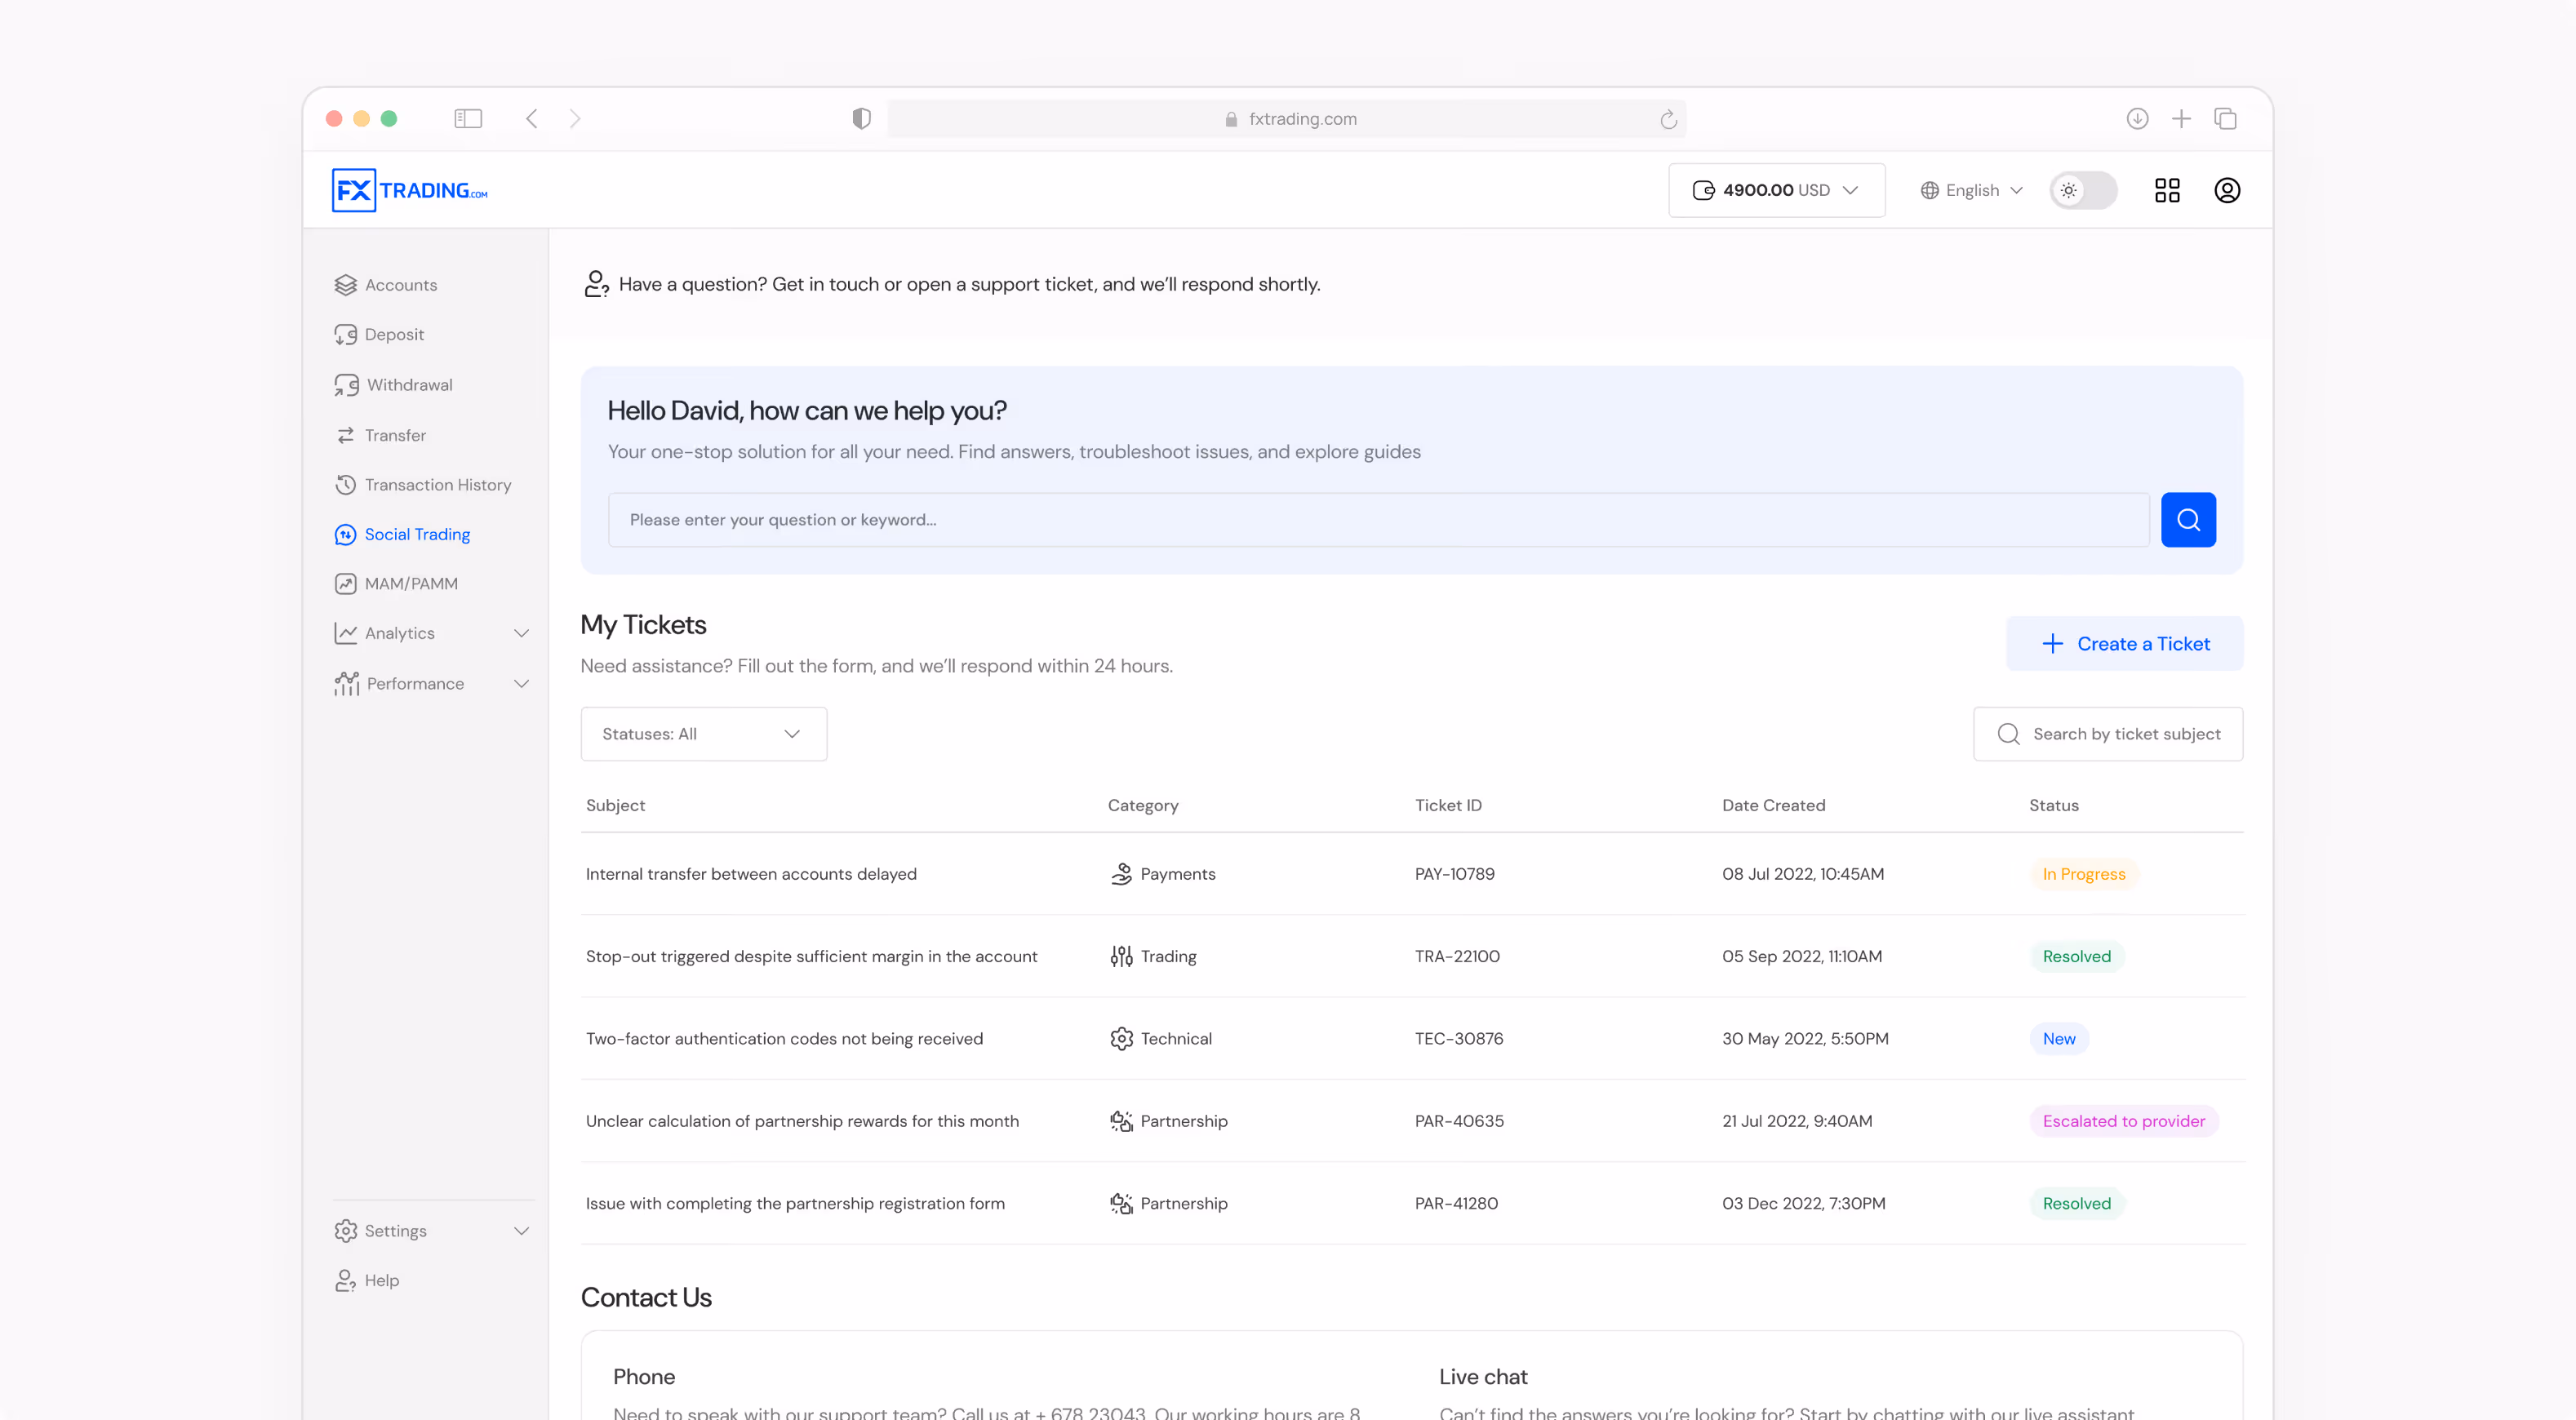The image size is (2576, 1420).
Task: Open ticket 'Internal transfer between accounts delayed'
Action: [751, 874]
